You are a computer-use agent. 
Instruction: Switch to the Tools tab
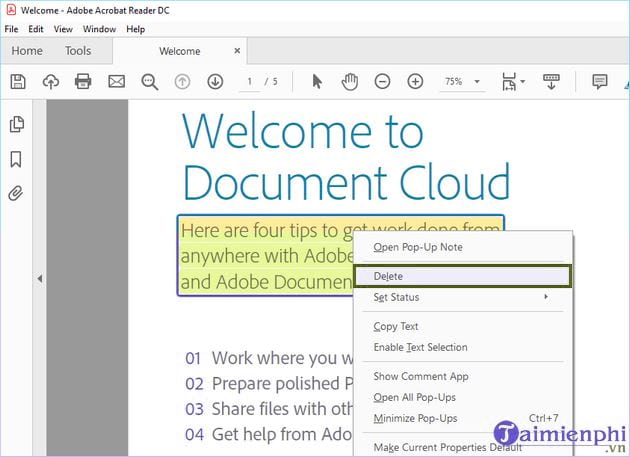(x=78, y=51)
